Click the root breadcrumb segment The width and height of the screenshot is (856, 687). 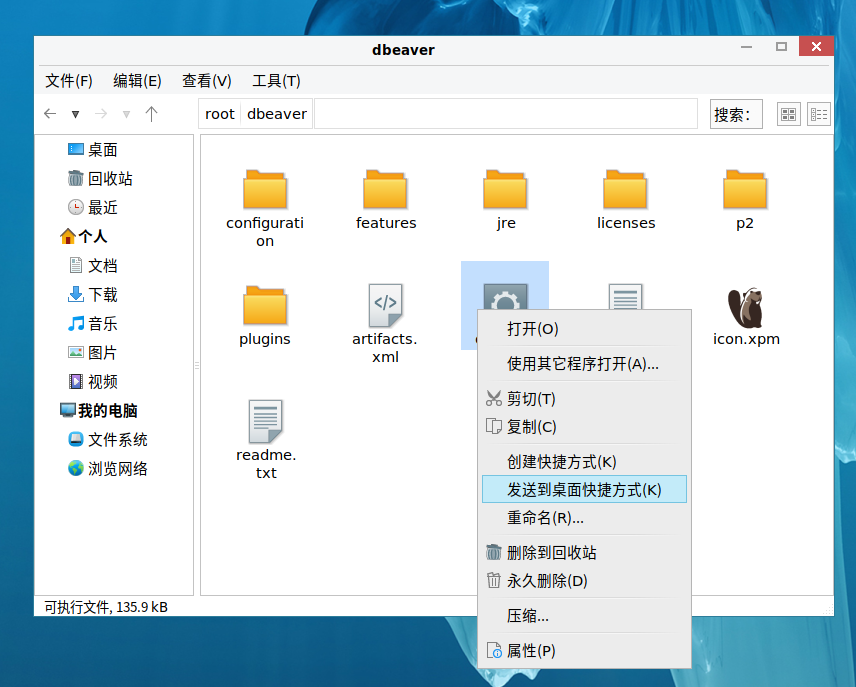(x=219, y=114)
